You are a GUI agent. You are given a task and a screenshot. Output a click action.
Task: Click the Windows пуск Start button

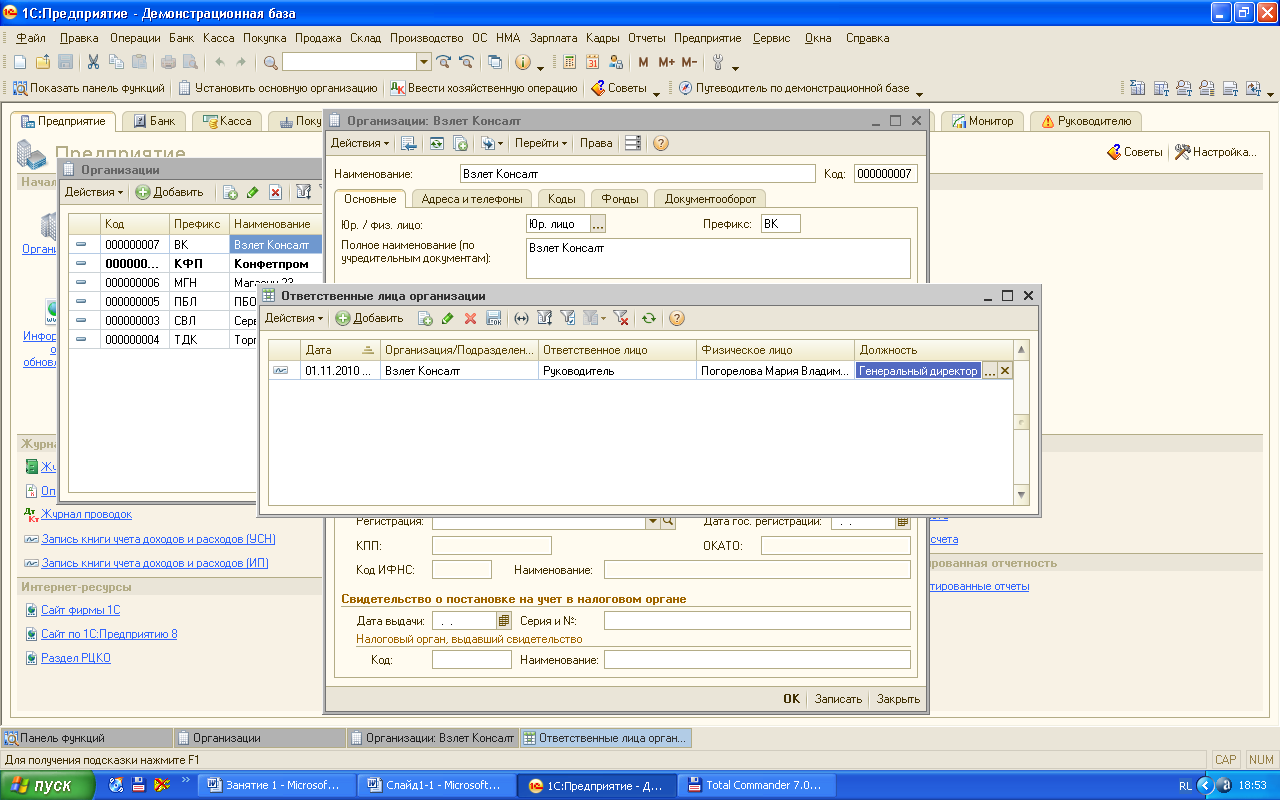tap(48, 785)
